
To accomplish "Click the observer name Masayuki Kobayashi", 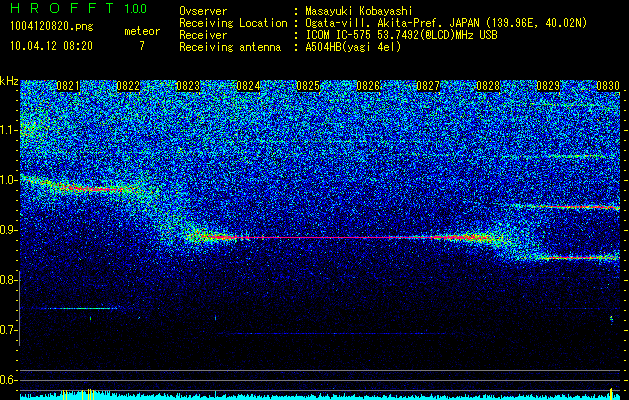I will point(359,11).
